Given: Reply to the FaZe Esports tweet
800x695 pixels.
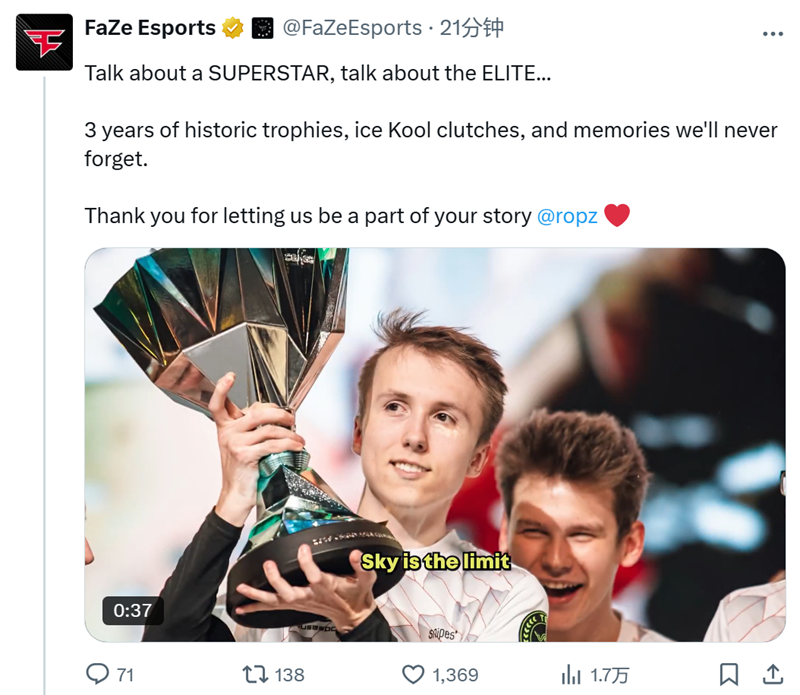Looking at the screenshot, I should pos(95,674).
